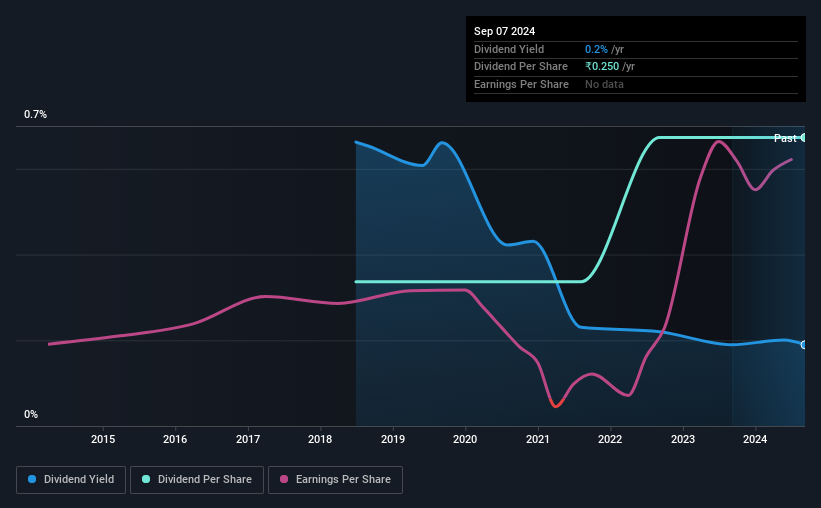Click the teal Dividend Per Share legend dot

click(x=146, y=479)
